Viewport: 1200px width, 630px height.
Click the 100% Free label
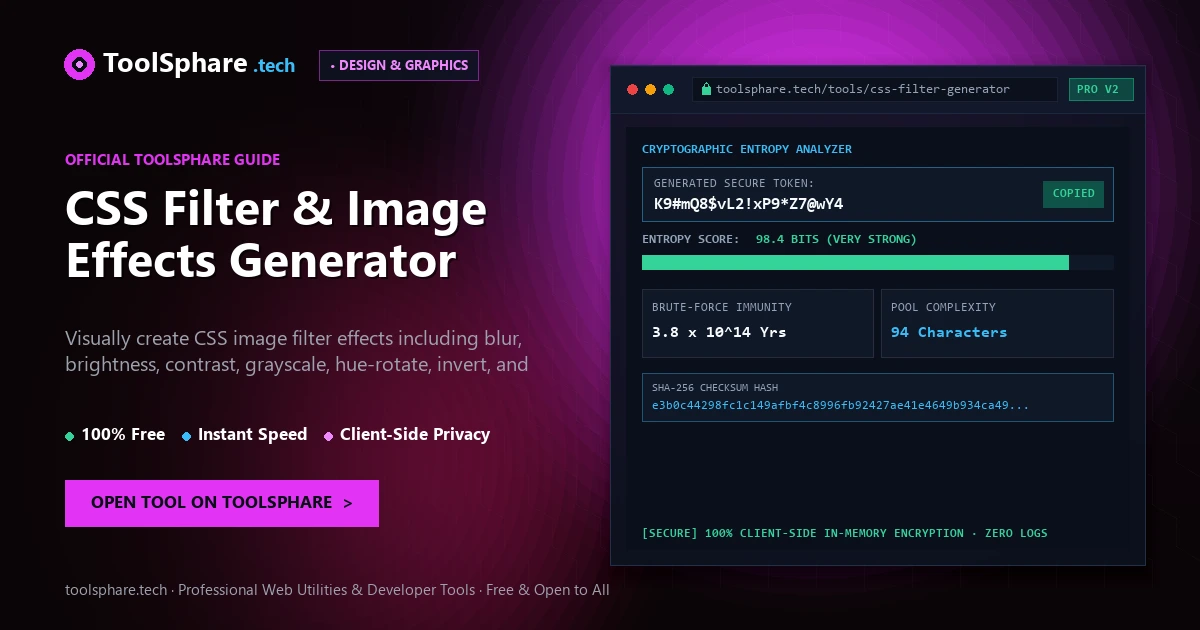point(123,435)
